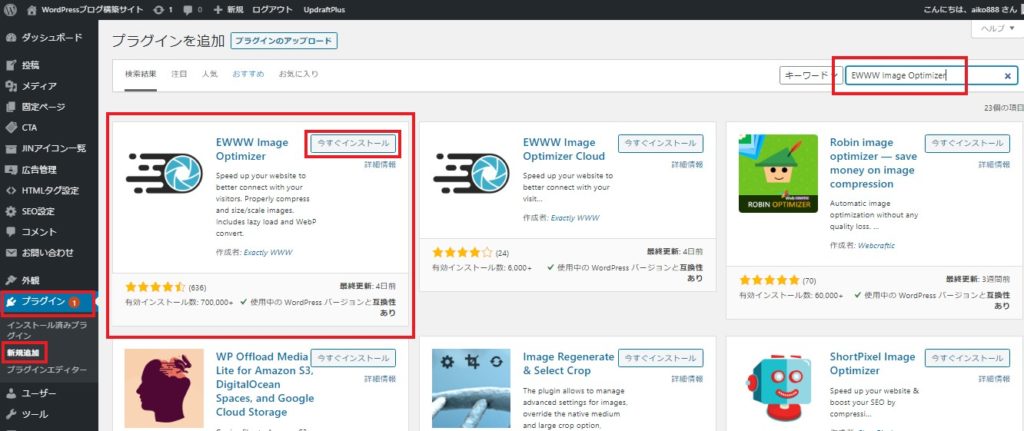The image size is (1024, 431).
Task: Open WP Offload Media Lite title link
Action: click(264, 385)
